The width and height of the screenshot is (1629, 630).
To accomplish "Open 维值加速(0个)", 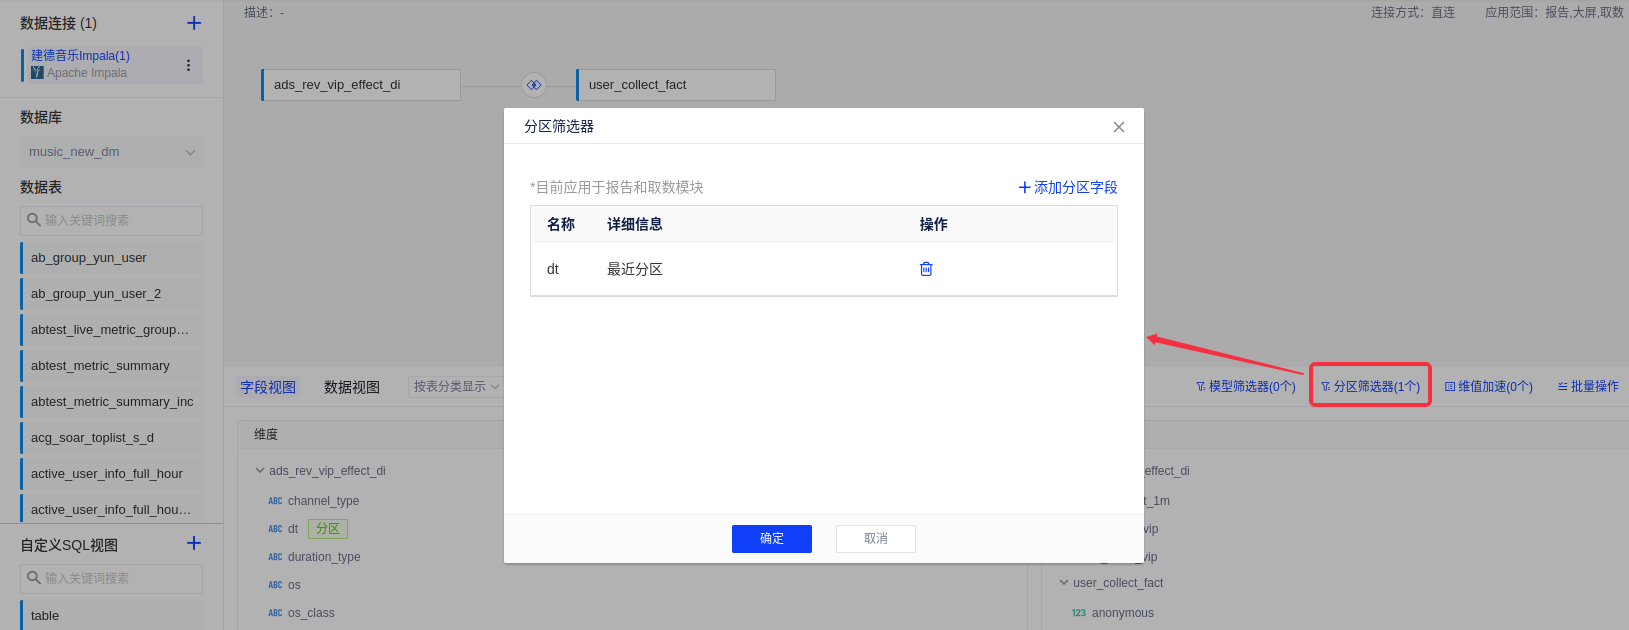I will 1488,386.
